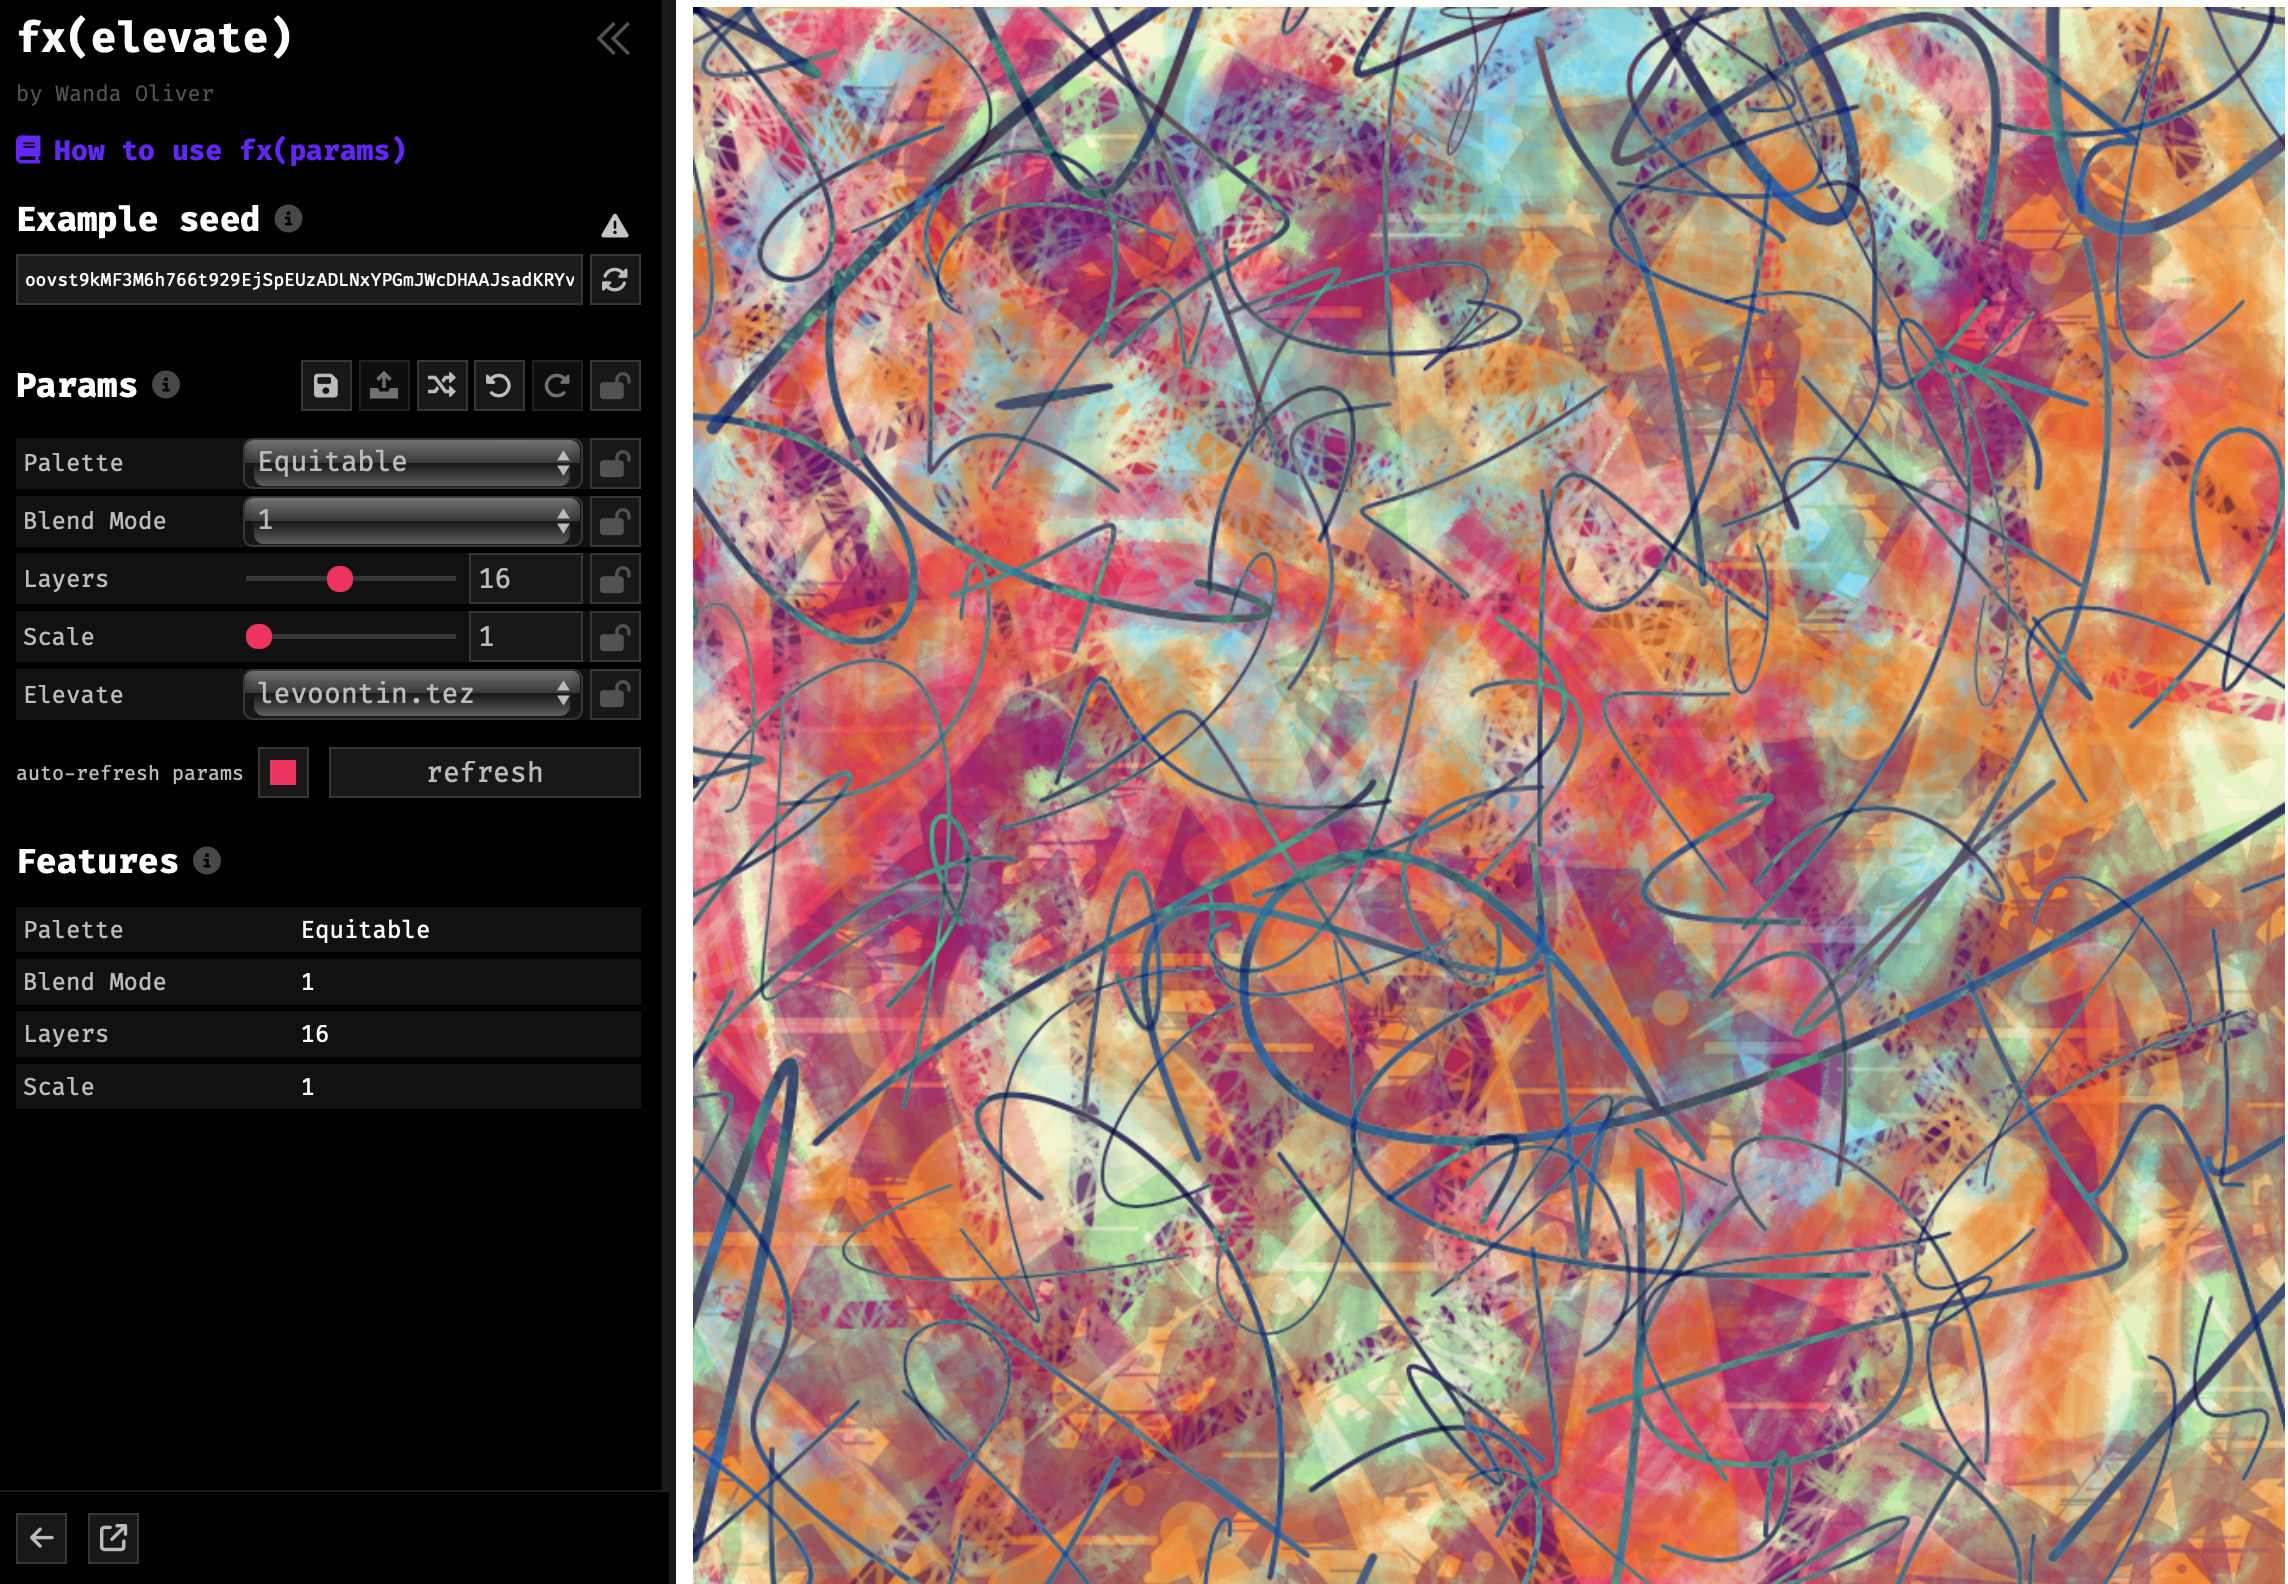Lock the Scale parameter

(x=615, y=637)
